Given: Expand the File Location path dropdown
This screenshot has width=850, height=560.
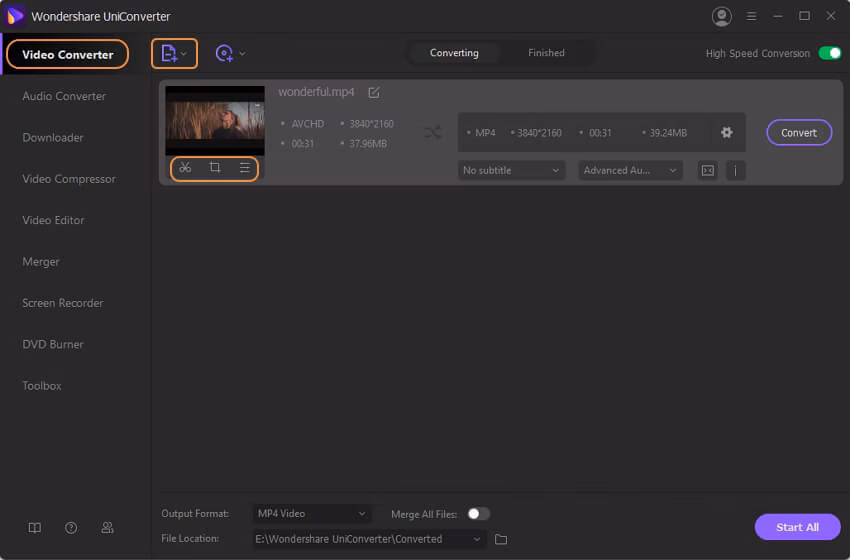Looking at the screenshot, I should point(476,539).
